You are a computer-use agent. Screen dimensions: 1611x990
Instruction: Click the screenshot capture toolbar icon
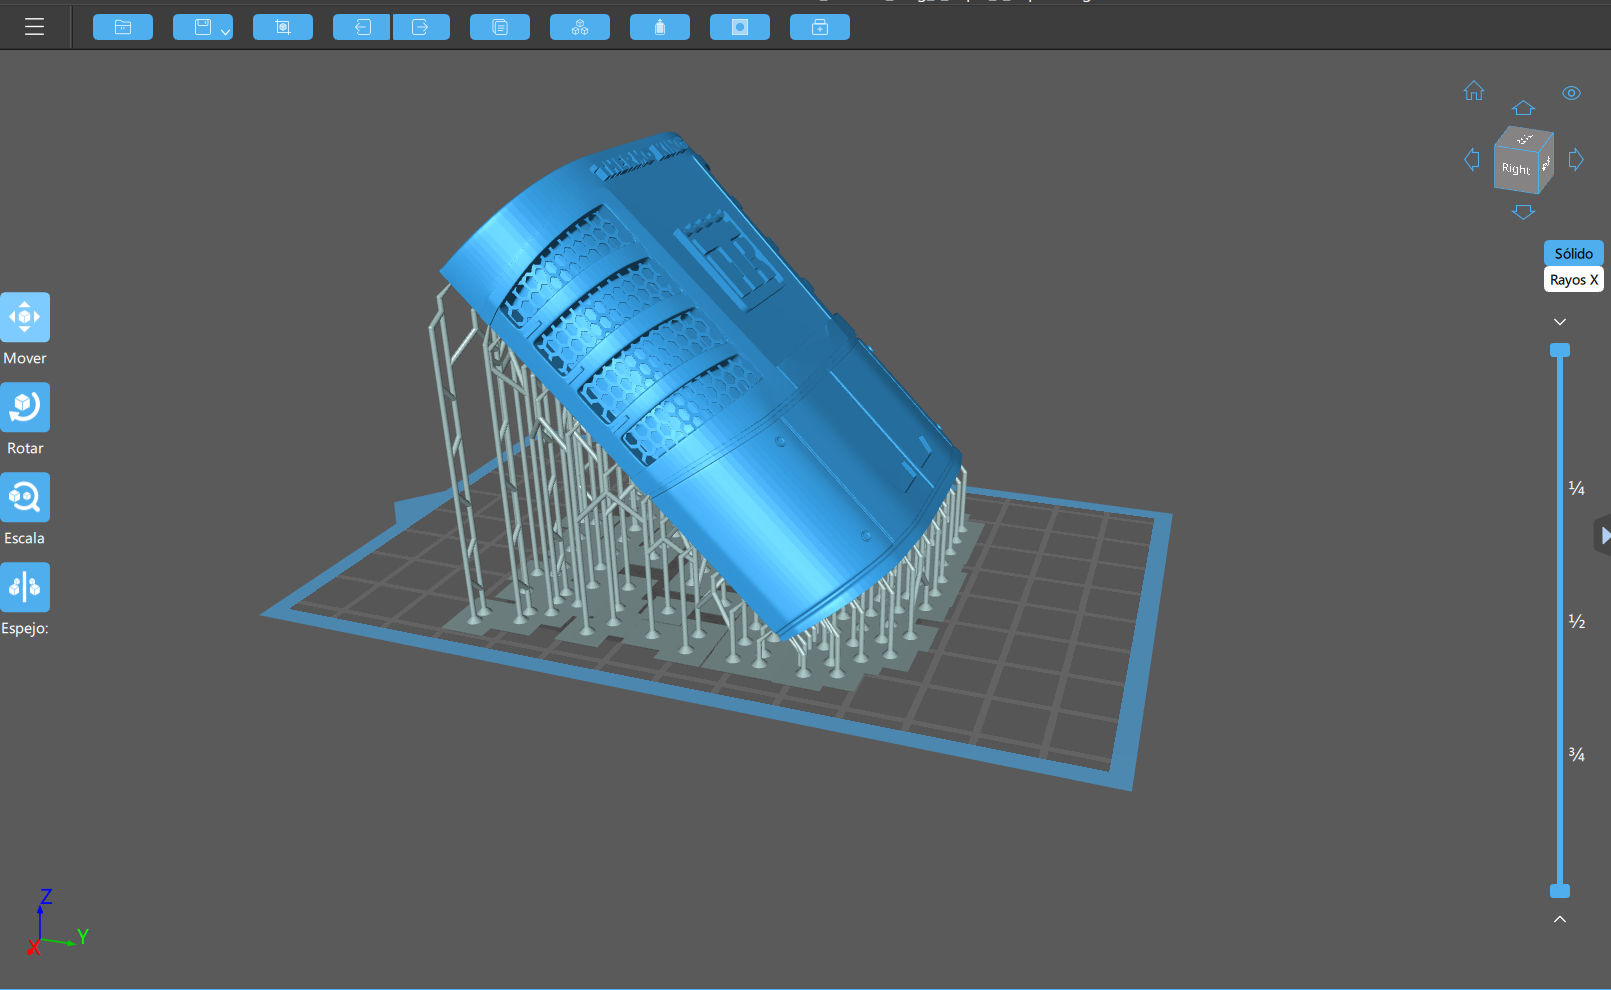click(x=283, y=27)
